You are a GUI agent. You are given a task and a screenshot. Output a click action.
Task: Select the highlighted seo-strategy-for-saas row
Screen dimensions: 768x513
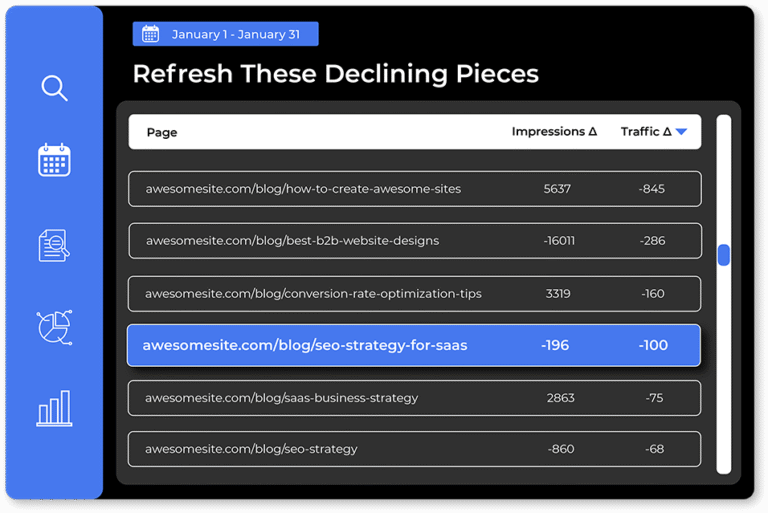pos(305,346)
